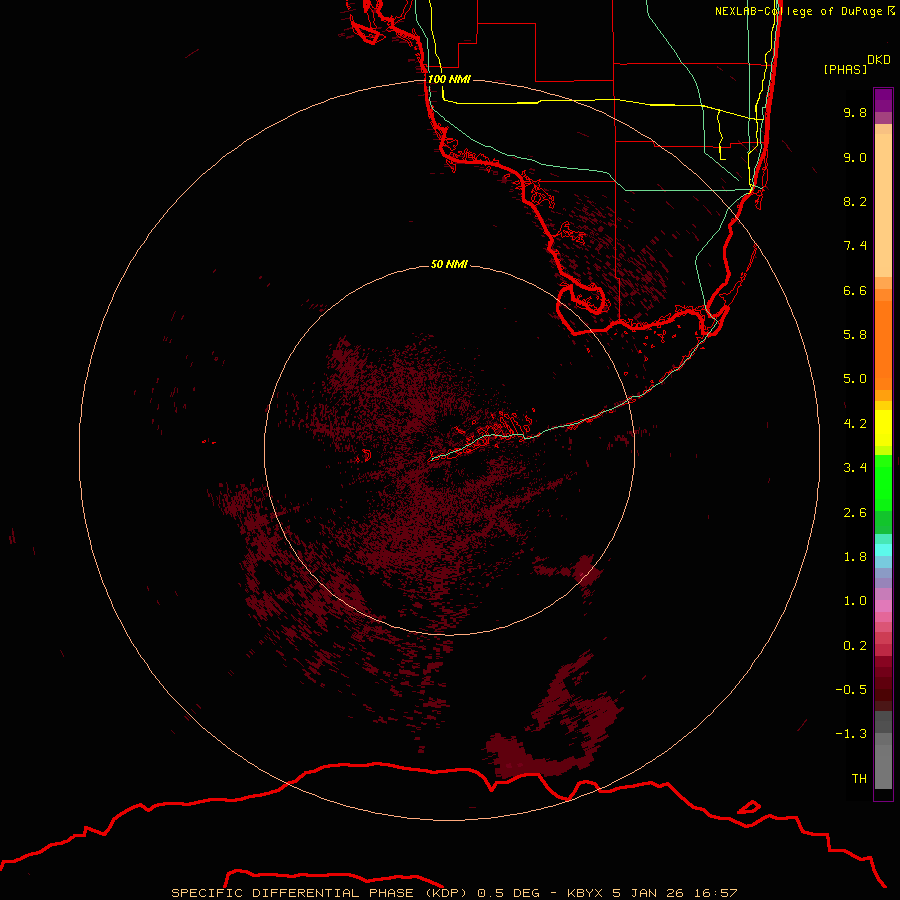Click the 7.4 value on the color scale
The image size is (900, 900).
tap(855, 246)
